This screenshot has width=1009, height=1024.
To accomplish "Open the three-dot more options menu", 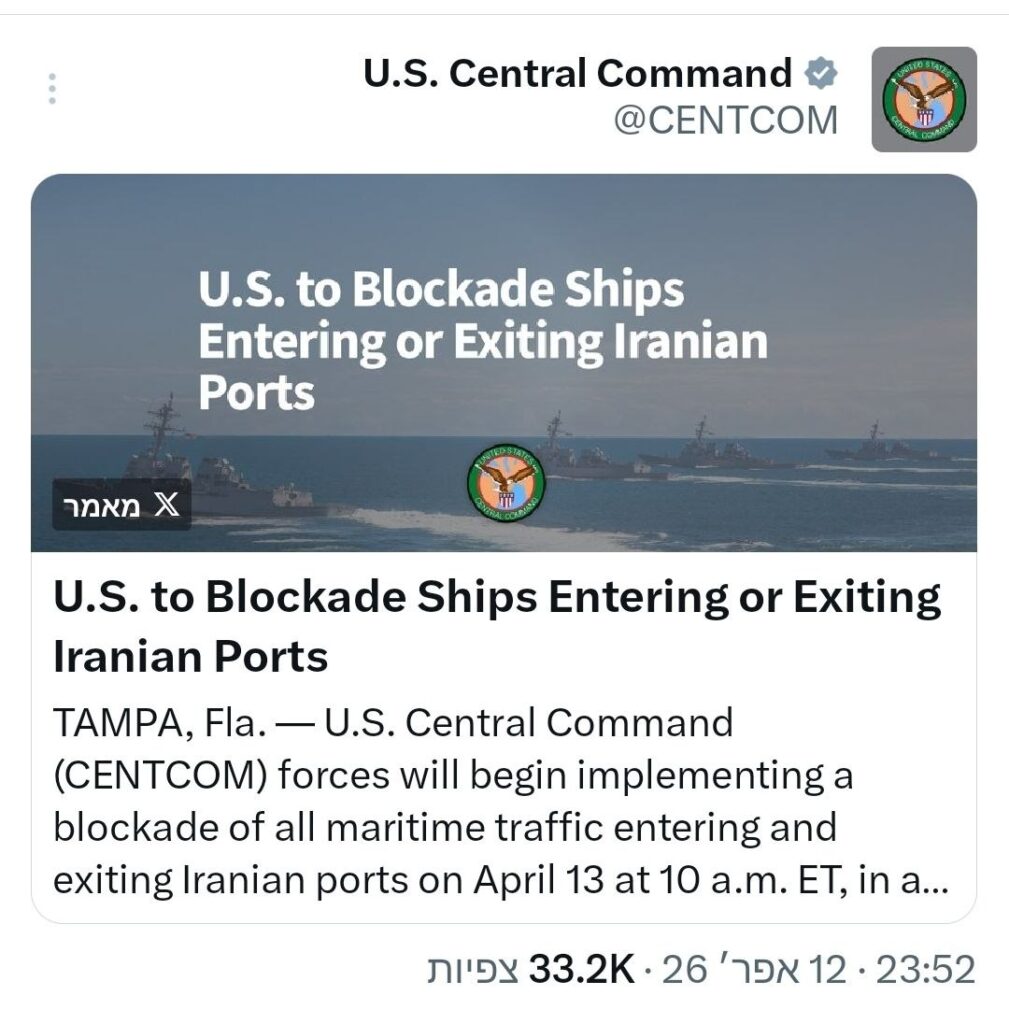I will pyautogui.click(x=53, y=88).
